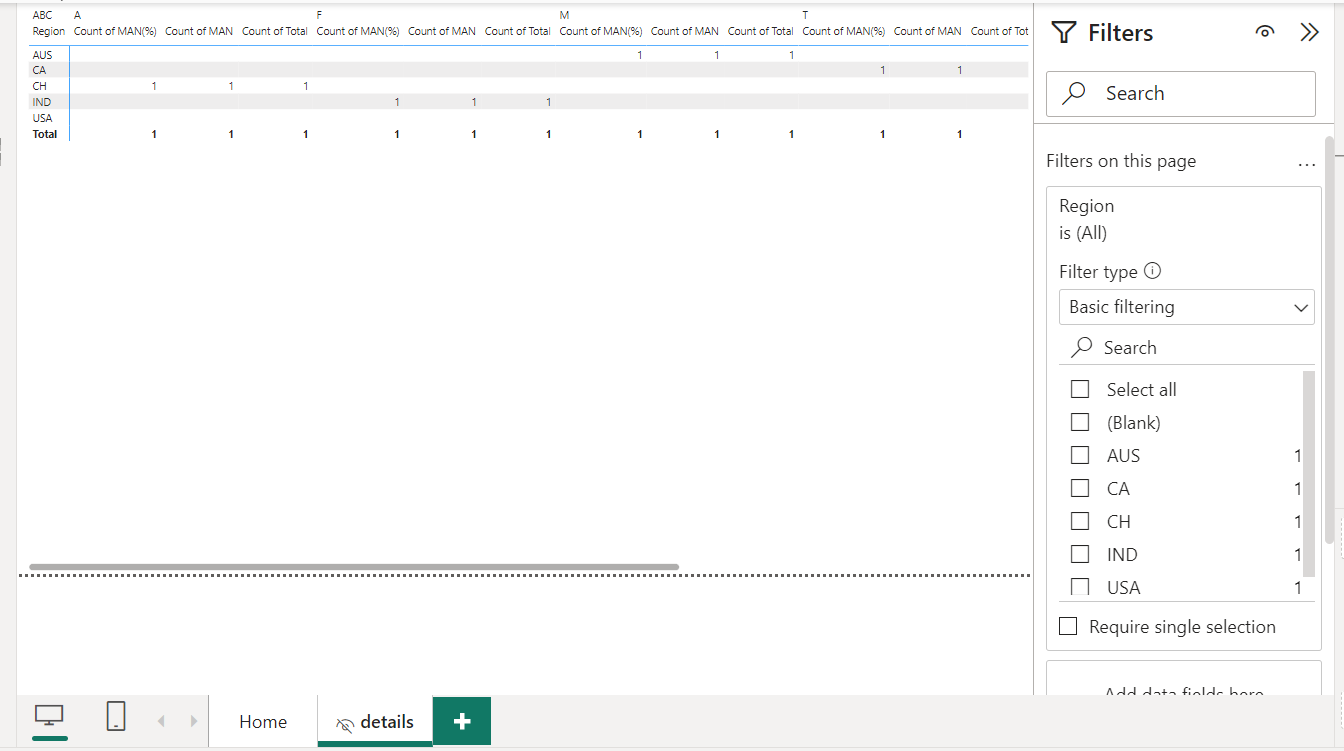
Task: Click the ABC header label in matrix
Action: 42,15
